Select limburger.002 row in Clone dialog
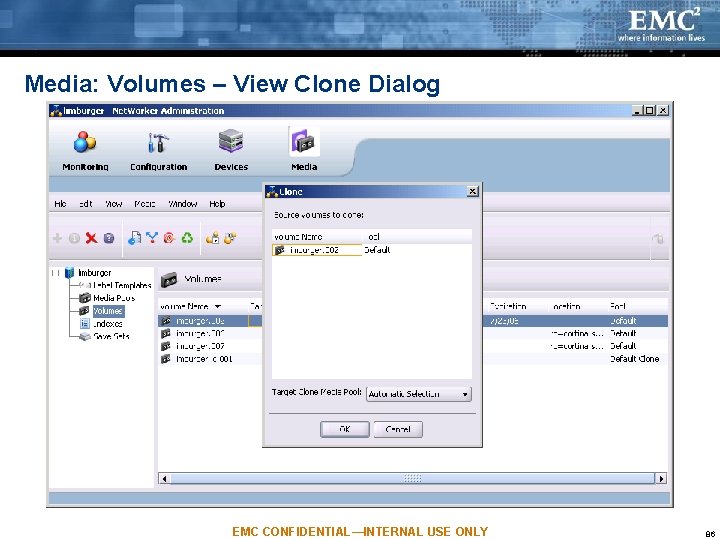Screen dimensions: 720x540 [372, 250]
